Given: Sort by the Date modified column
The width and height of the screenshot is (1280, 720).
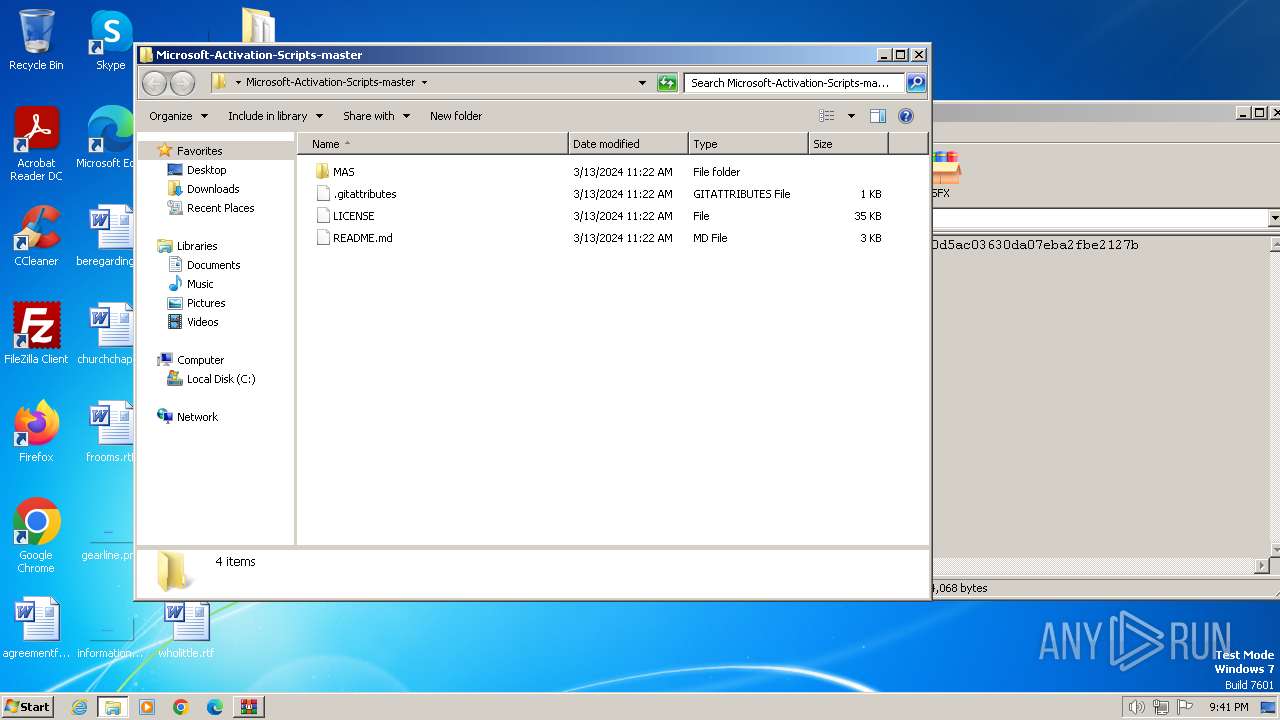Looking at the screenshot, I should point(628,144).
